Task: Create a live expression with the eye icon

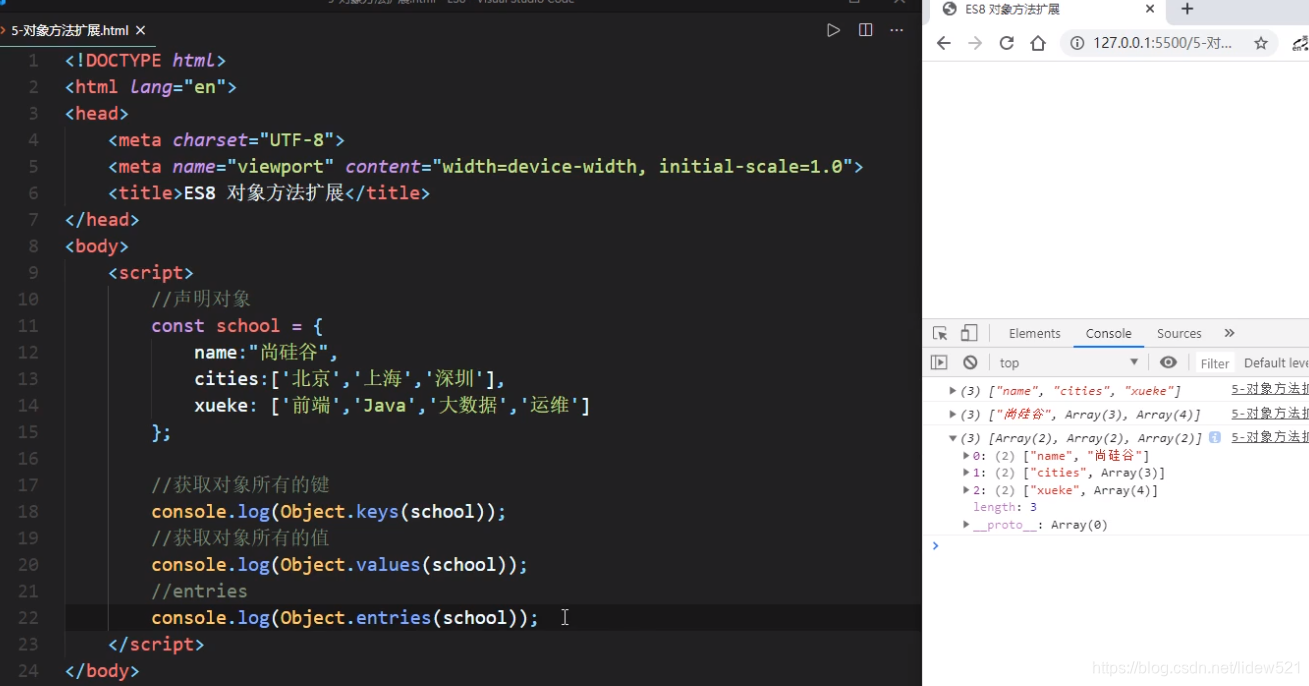Action: [x=1168, y=362]
